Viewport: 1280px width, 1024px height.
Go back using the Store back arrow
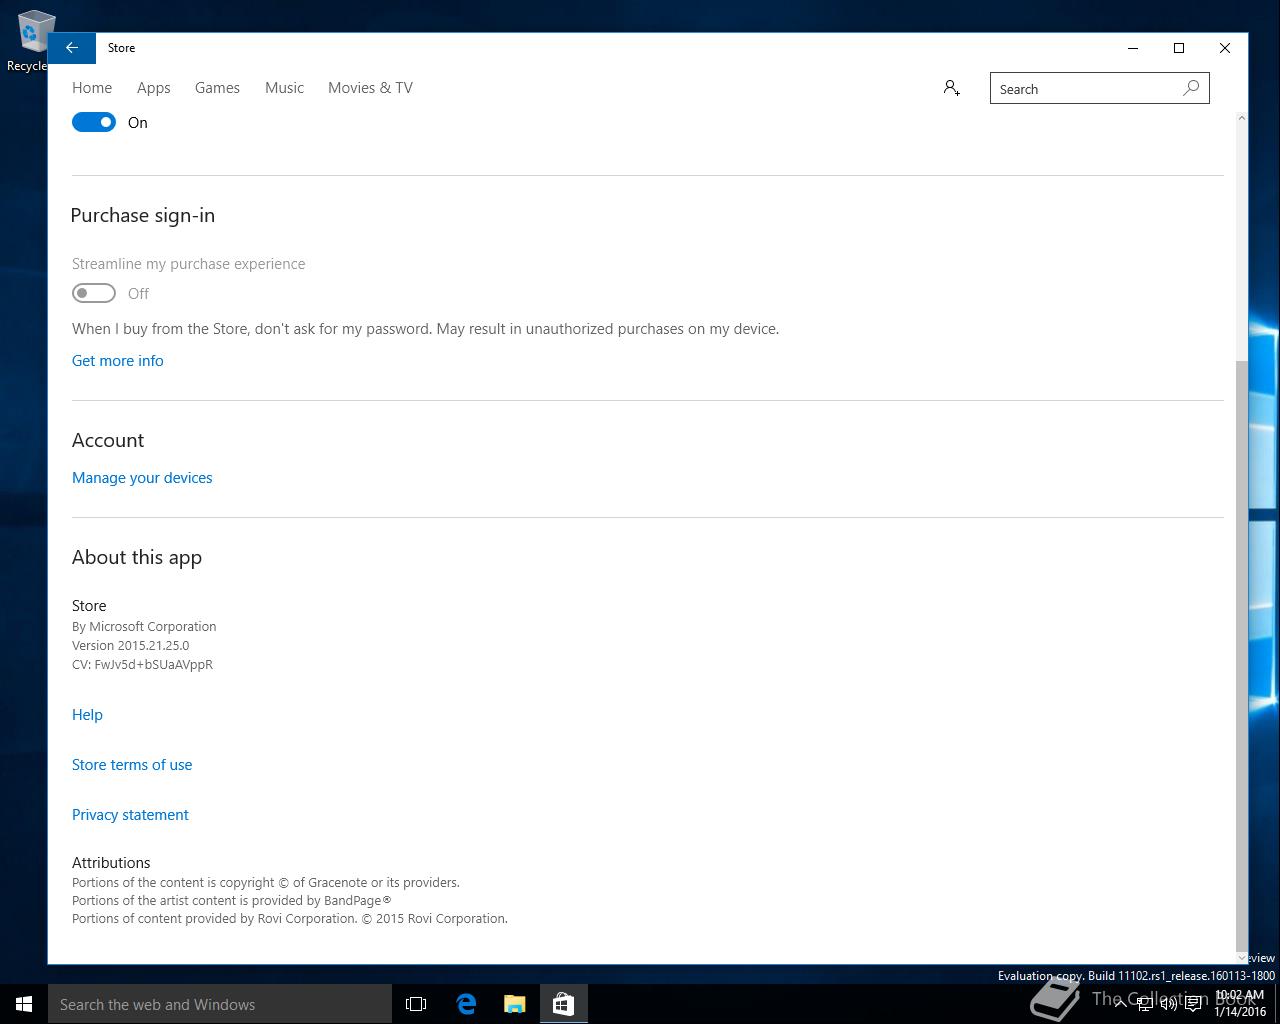coord(72,48)
